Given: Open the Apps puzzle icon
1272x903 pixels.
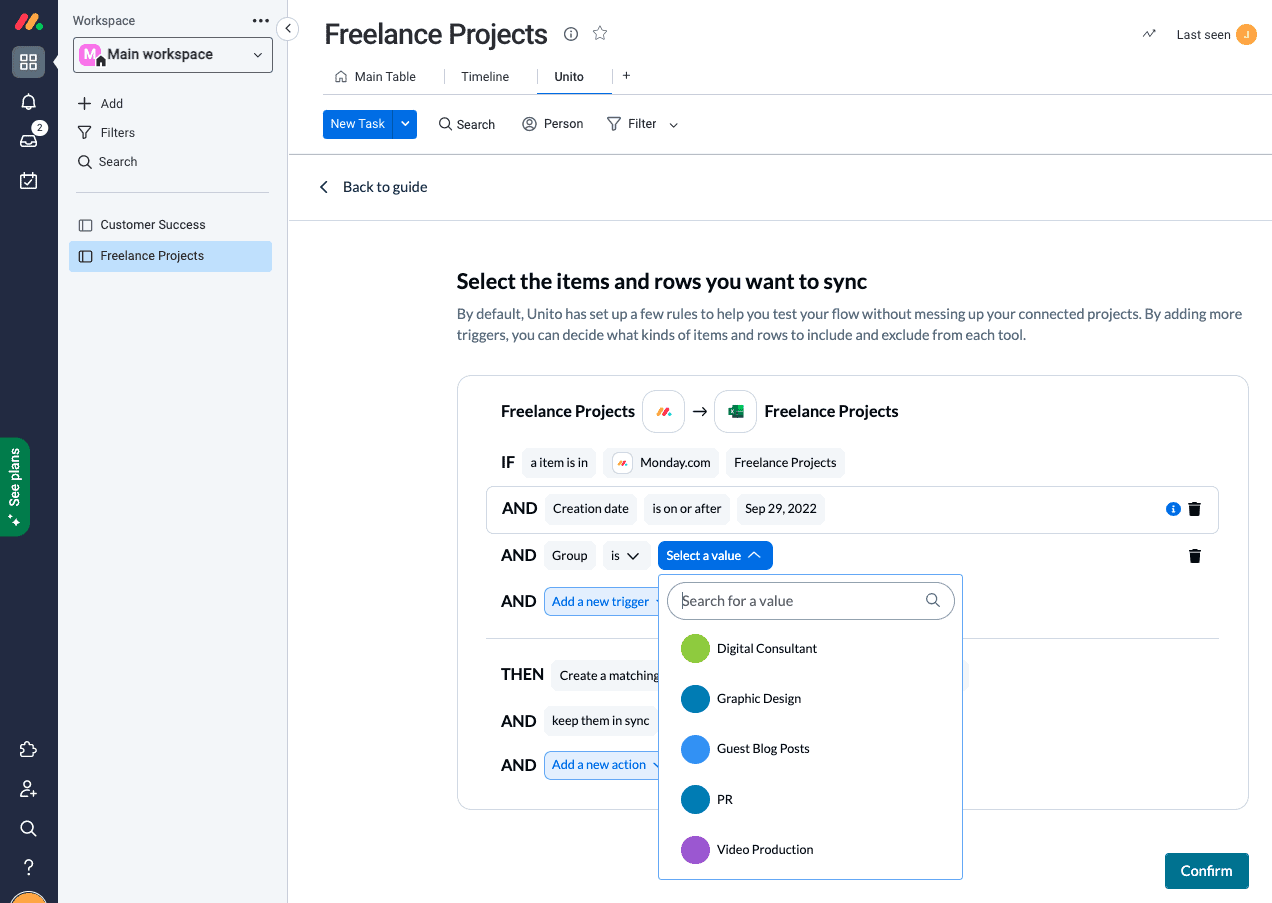Looking at the screenshot, I should point(28,749).
